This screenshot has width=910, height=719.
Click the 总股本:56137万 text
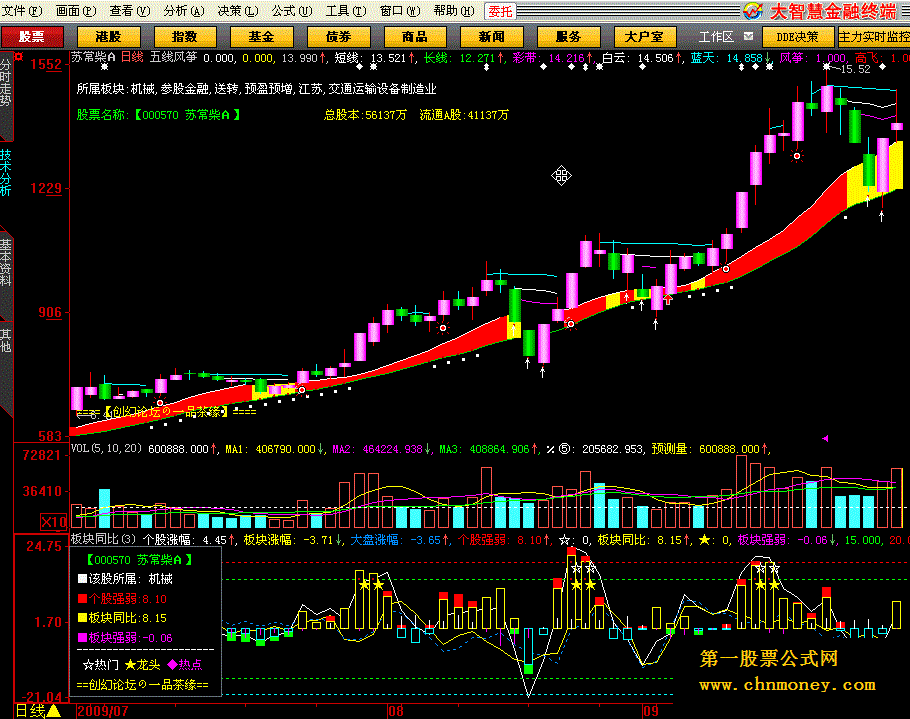pyautogui.click(x=365, y=115)
